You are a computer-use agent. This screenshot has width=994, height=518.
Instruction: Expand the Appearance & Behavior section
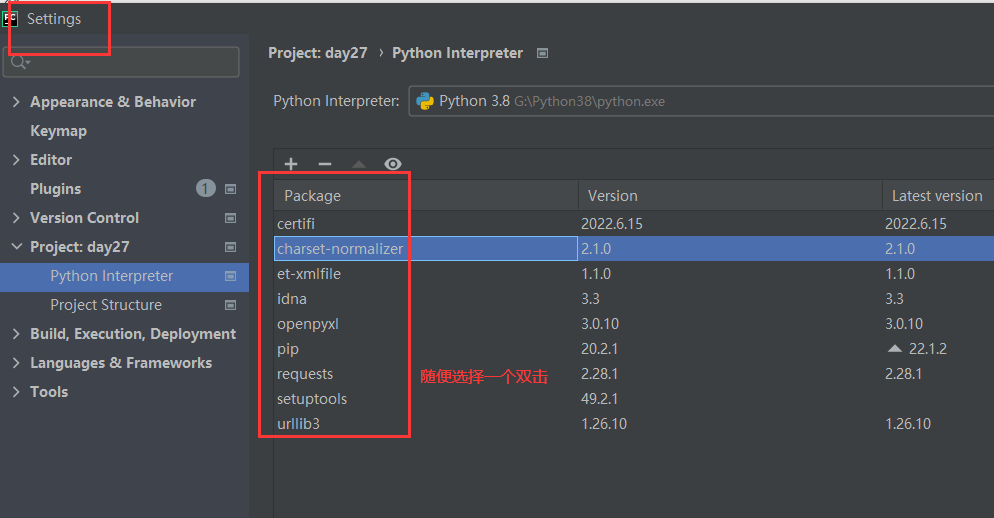click(x=16, y=102)
